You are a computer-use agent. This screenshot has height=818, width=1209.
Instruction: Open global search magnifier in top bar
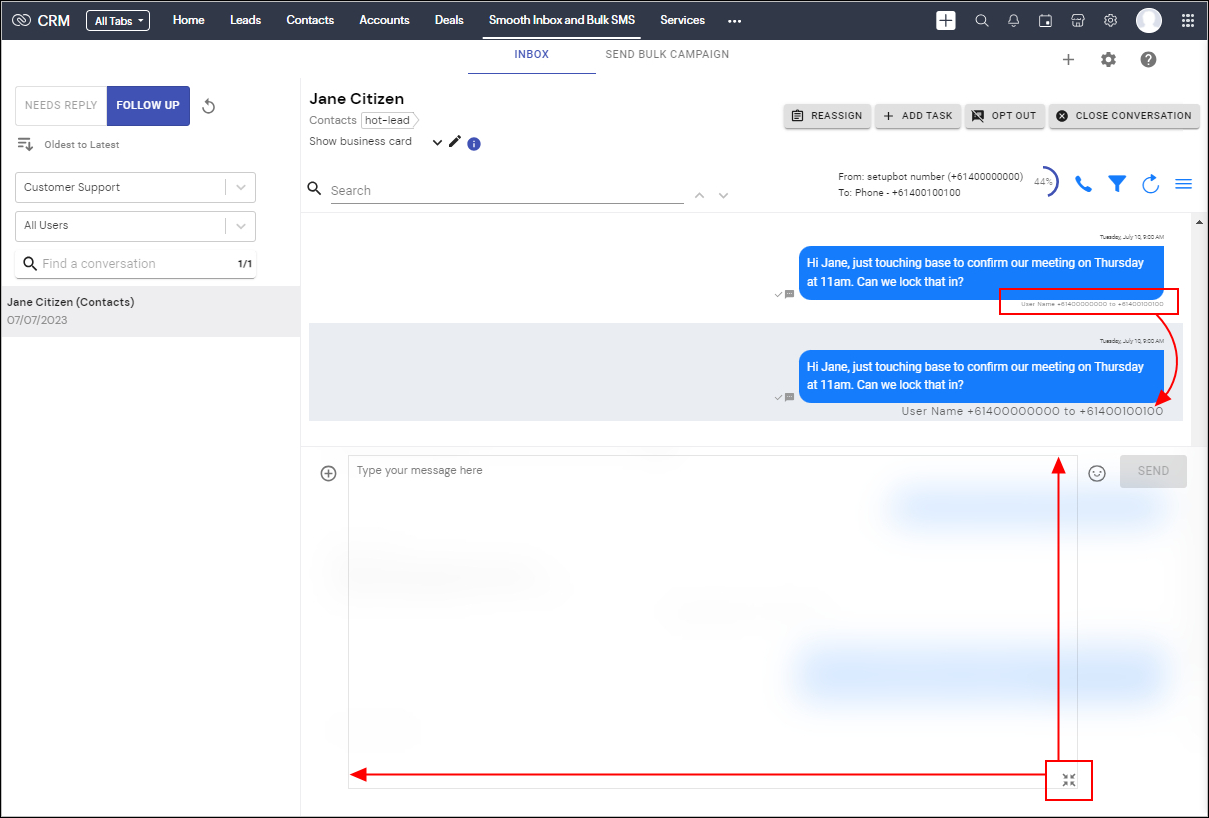pyautogui.click(x=982, y=20)
